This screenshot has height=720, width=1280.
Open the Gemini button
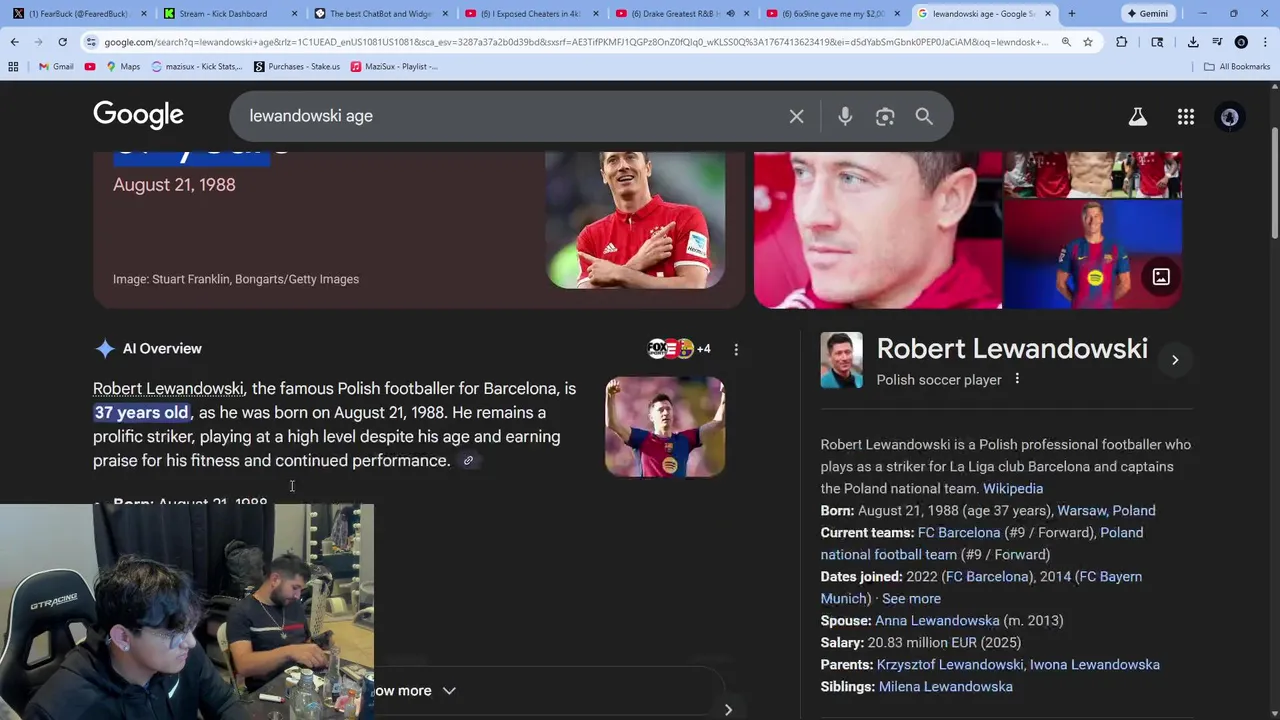click(x=1147, y=13)
